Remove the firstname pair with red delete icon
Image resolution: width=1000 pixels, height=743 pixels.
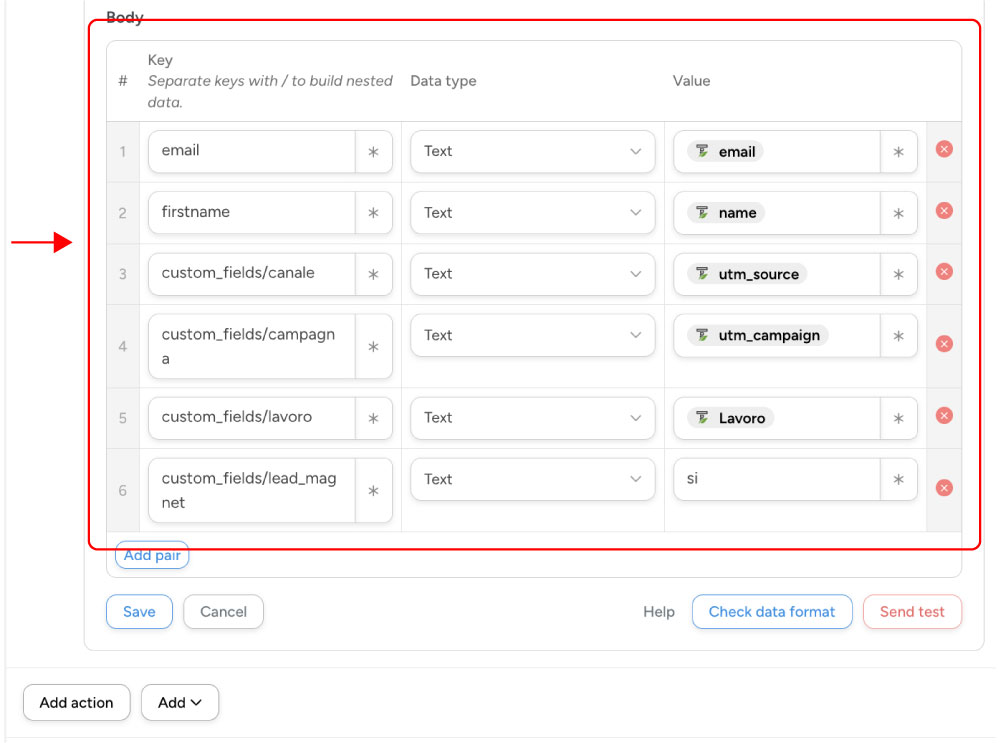point(942,211)
